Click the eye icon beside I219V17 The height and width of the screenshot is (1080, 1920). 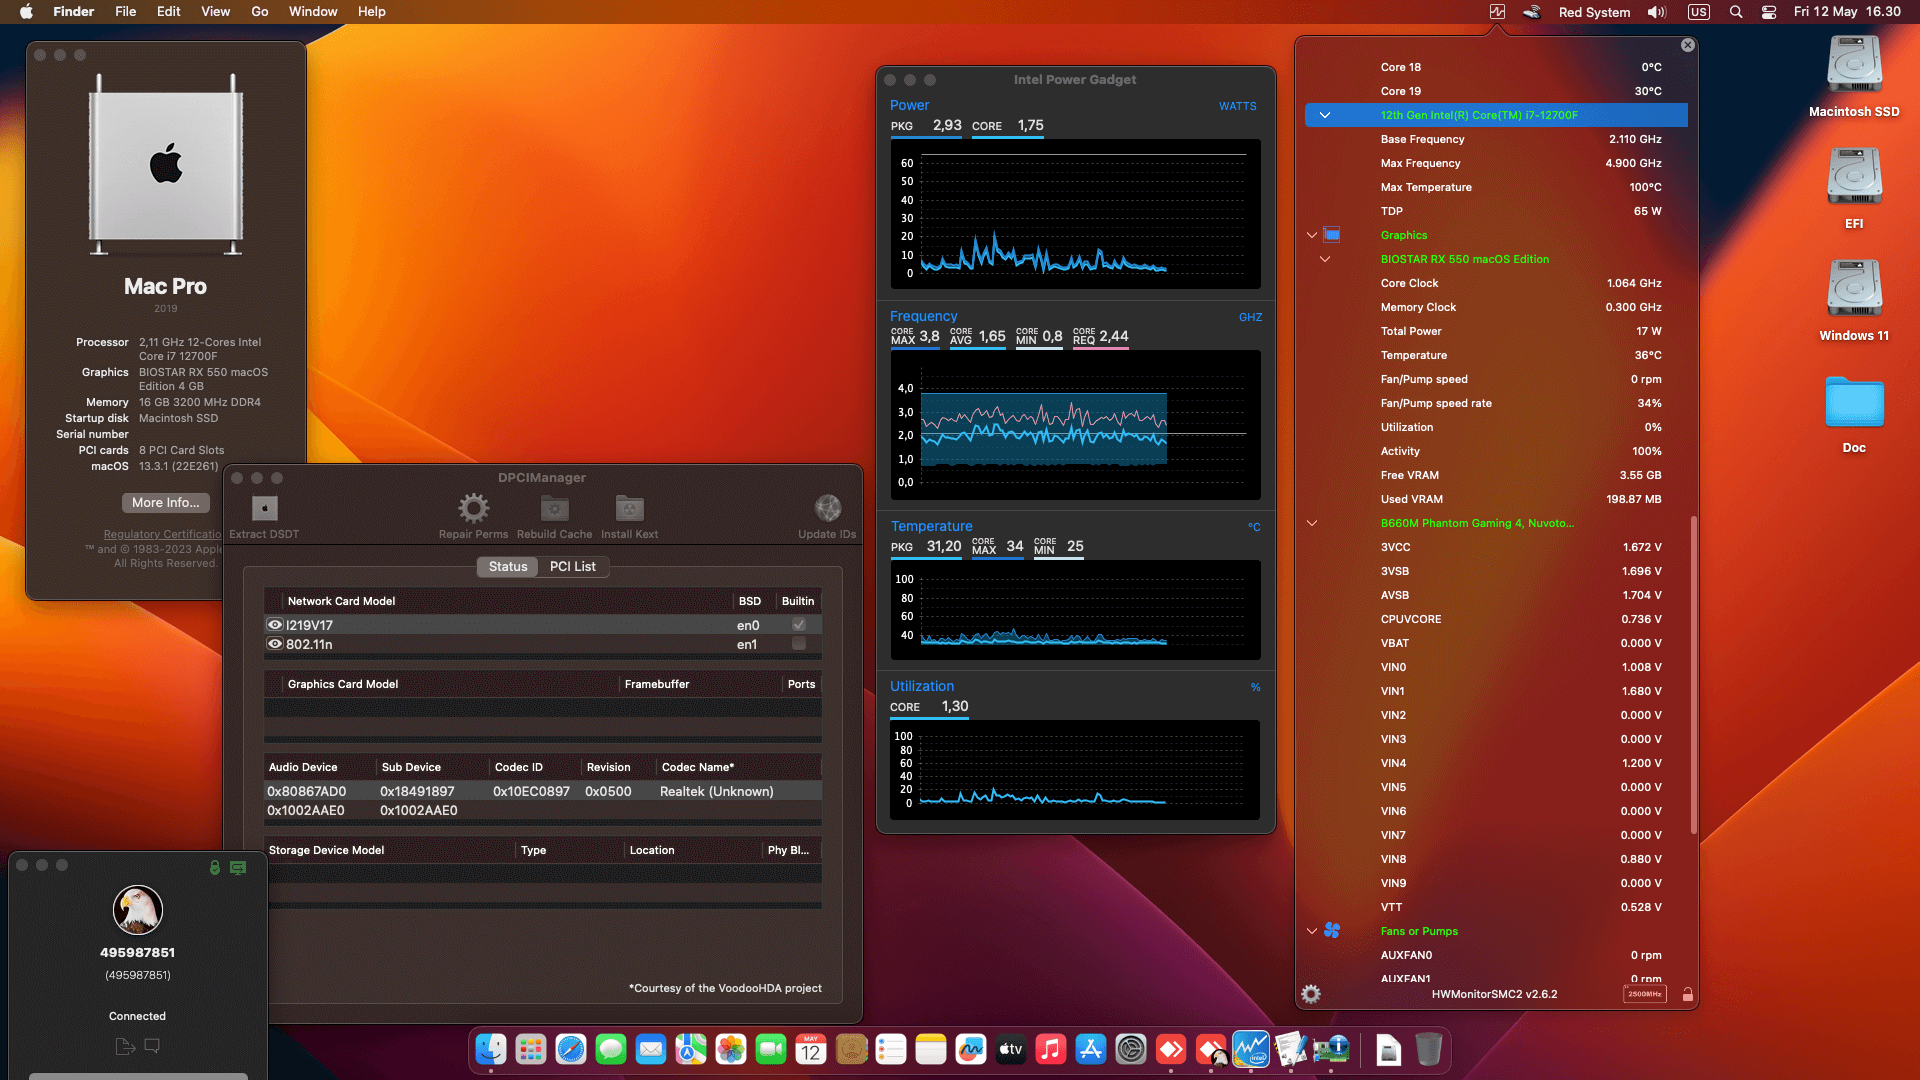click(x=275, y=625)
